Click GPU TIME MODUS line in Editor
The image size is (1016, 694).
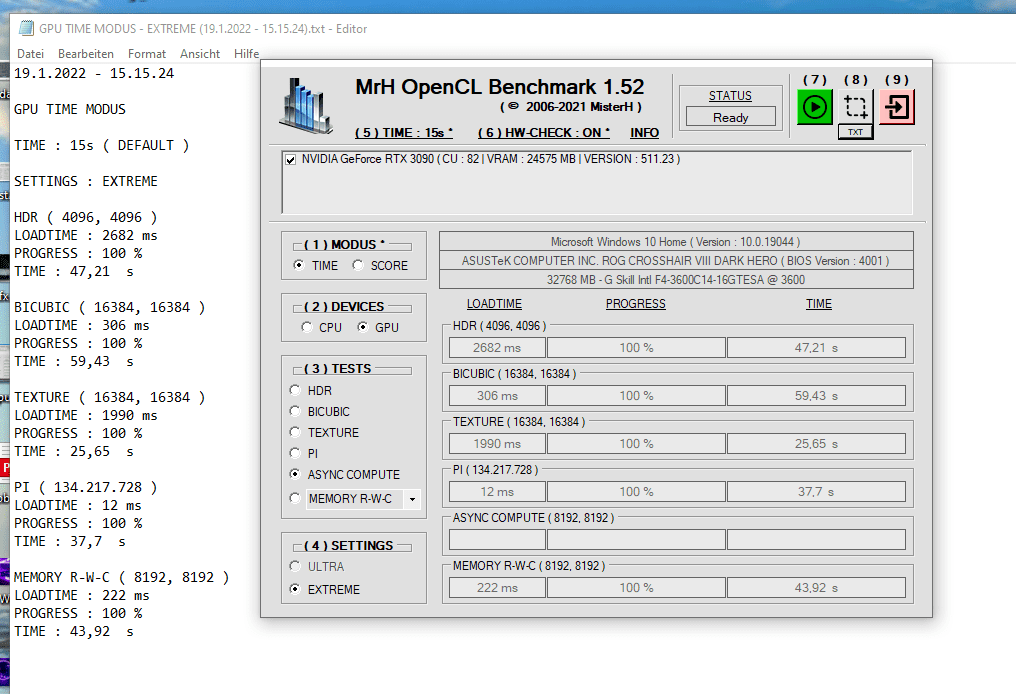[70, 109]
